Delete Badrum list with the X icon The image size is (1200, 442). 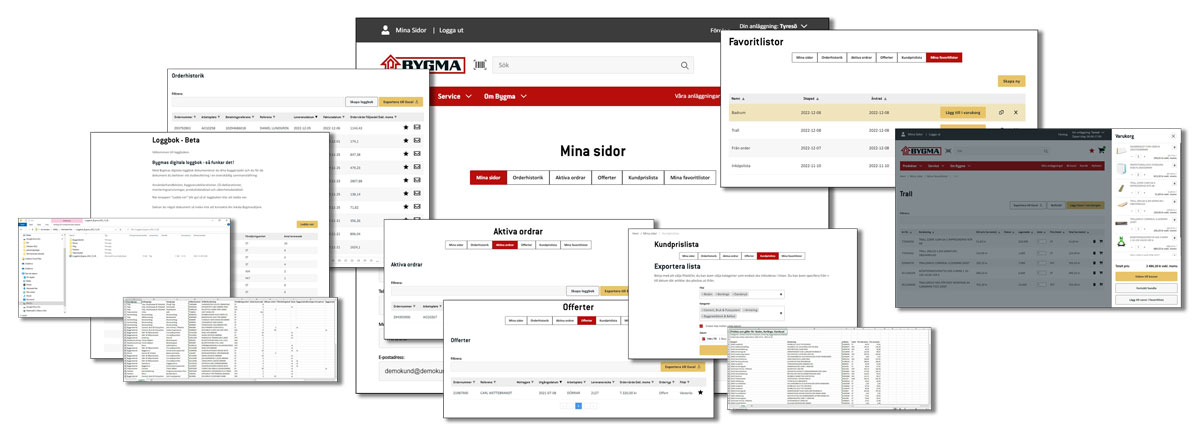[x=1015, y=112]
